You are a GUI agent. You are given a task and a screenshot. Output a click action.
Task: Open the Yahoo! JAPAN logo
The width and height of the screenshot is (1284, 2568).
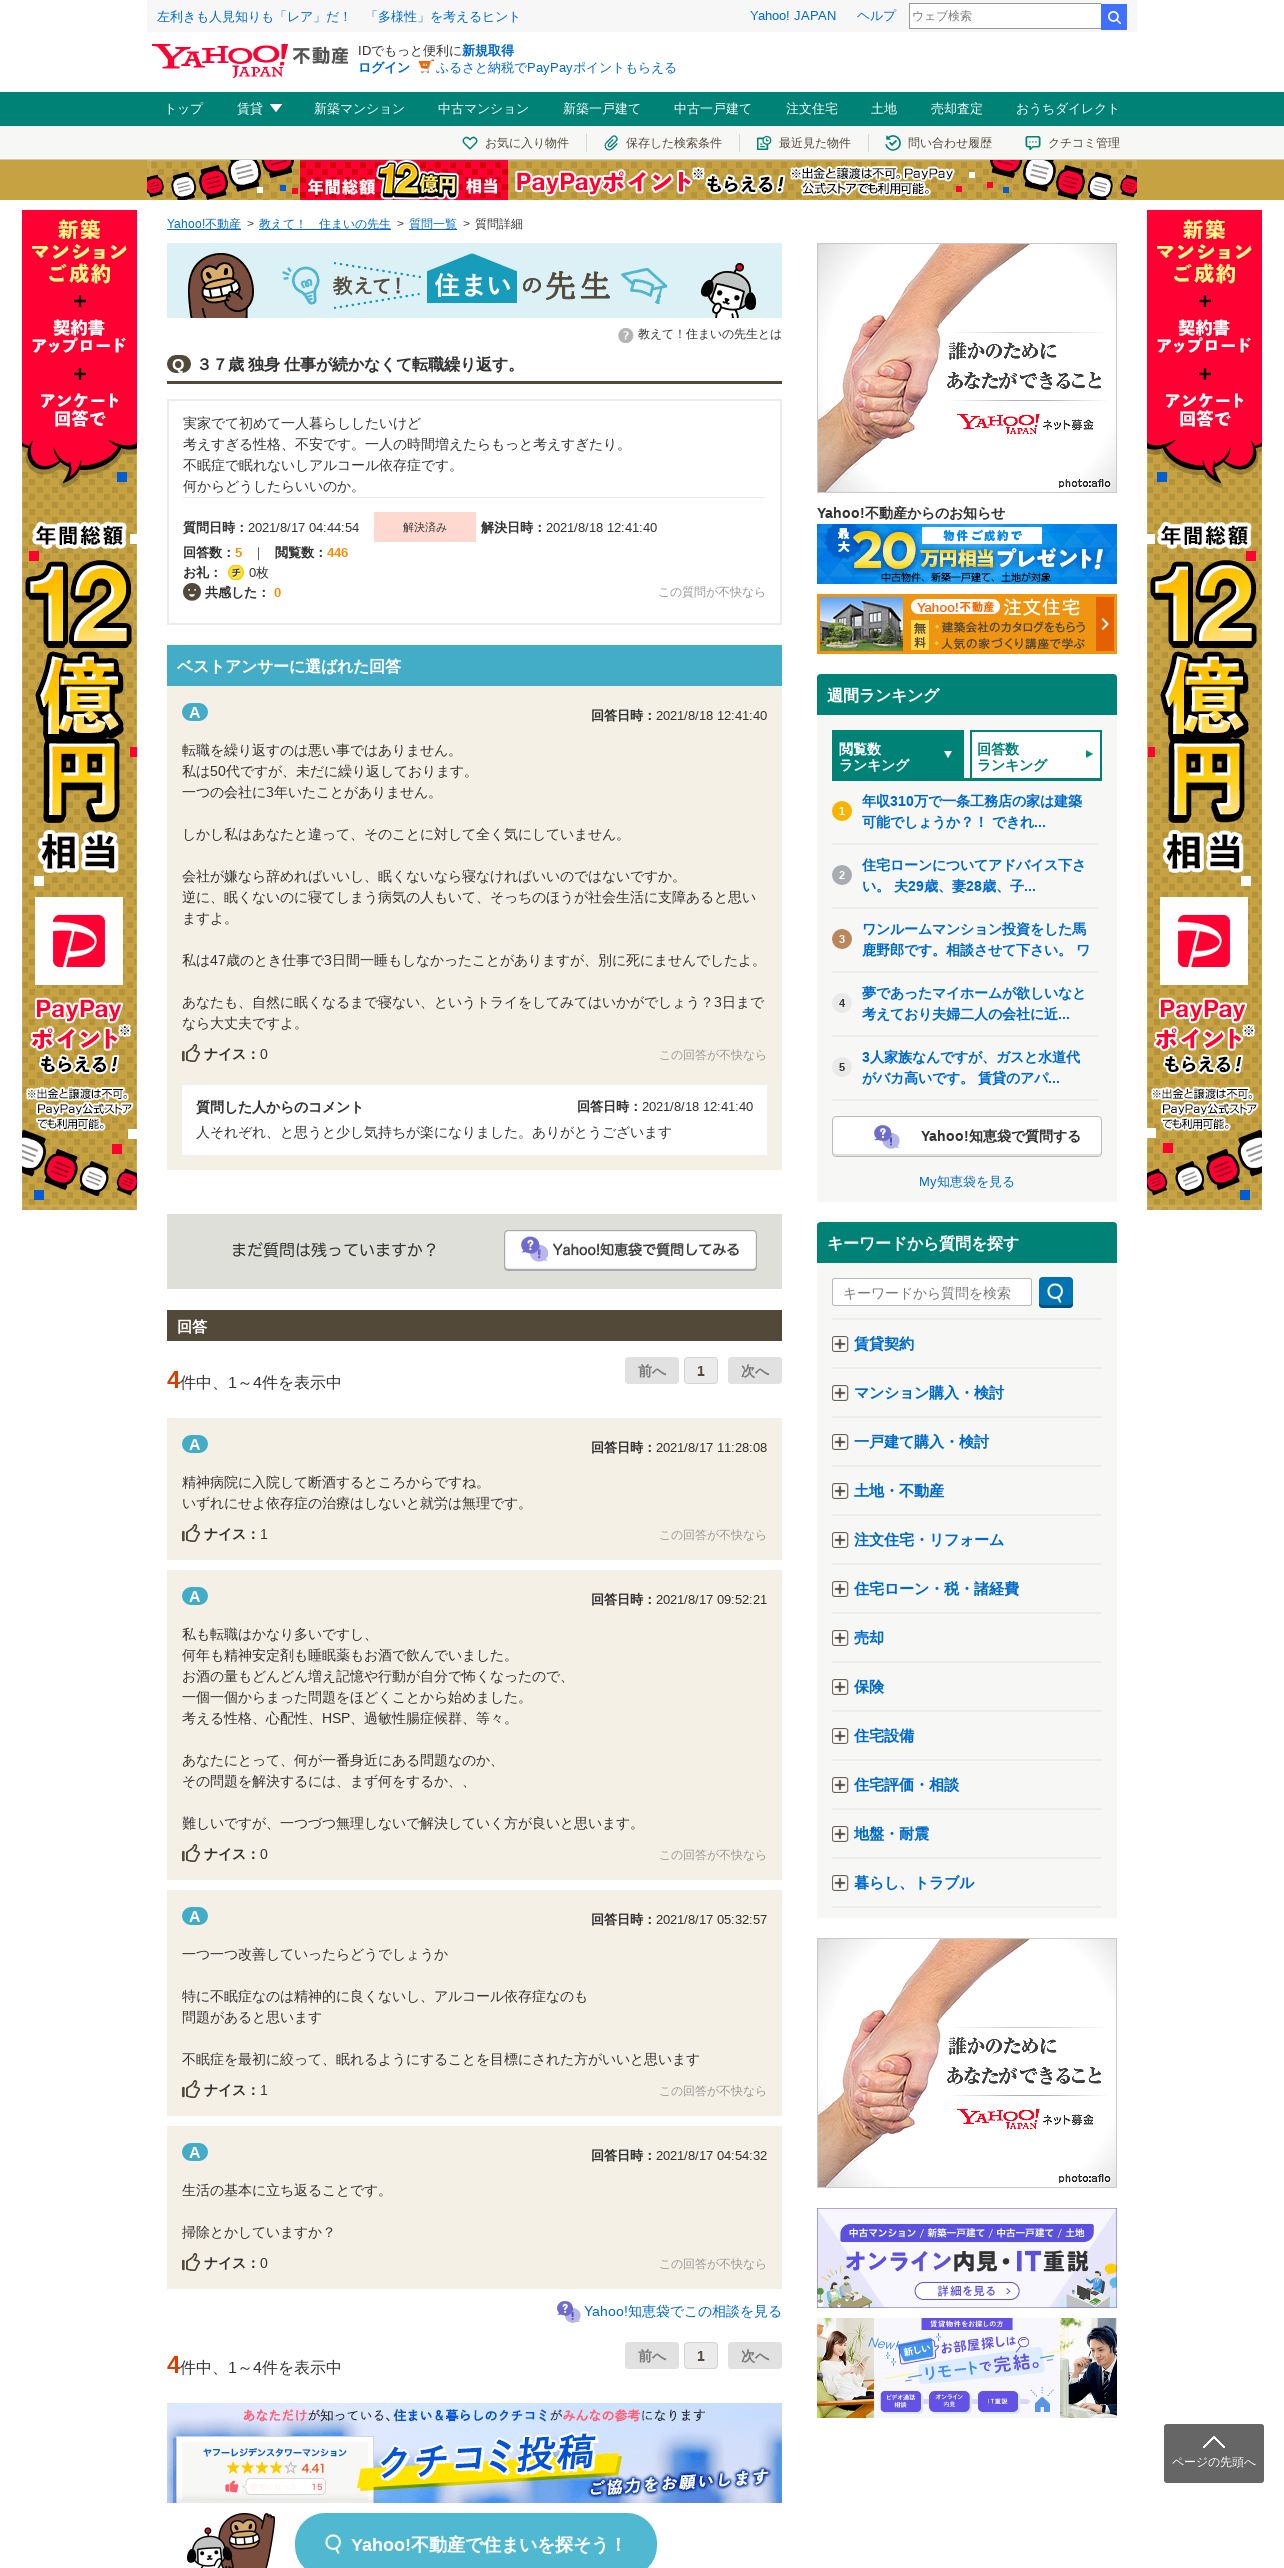pos(219,59)
